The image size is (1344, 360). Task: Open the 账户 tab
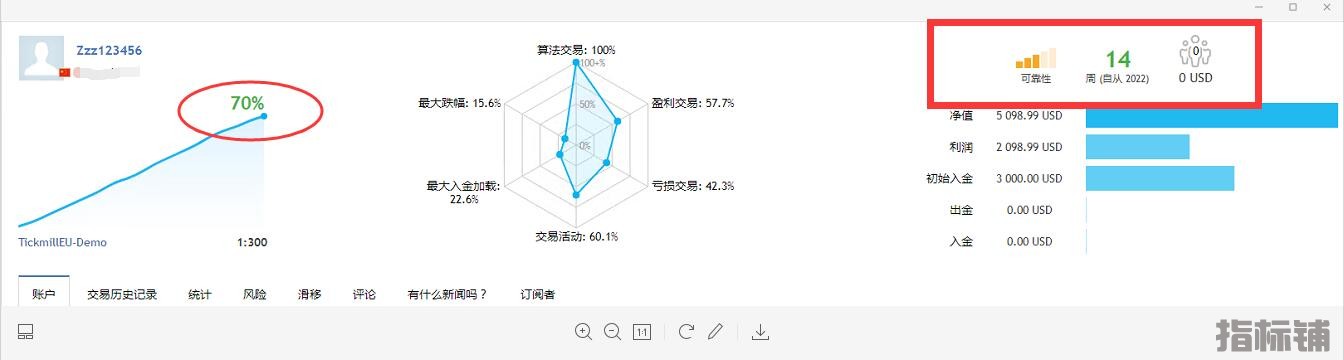coord(43,294)
